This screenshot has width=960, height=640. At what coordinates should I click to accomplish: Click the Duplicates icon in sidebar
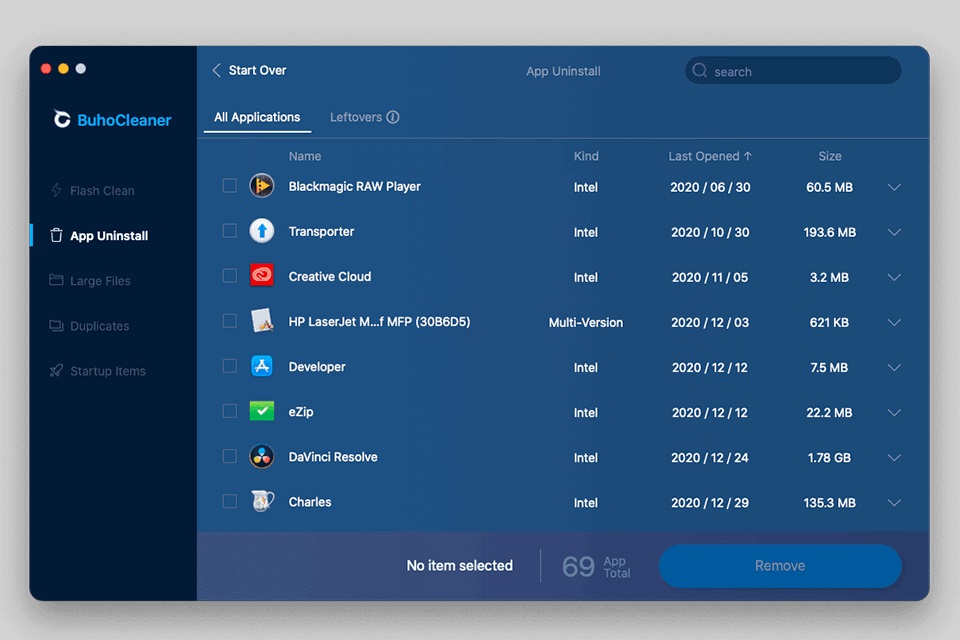56,325
